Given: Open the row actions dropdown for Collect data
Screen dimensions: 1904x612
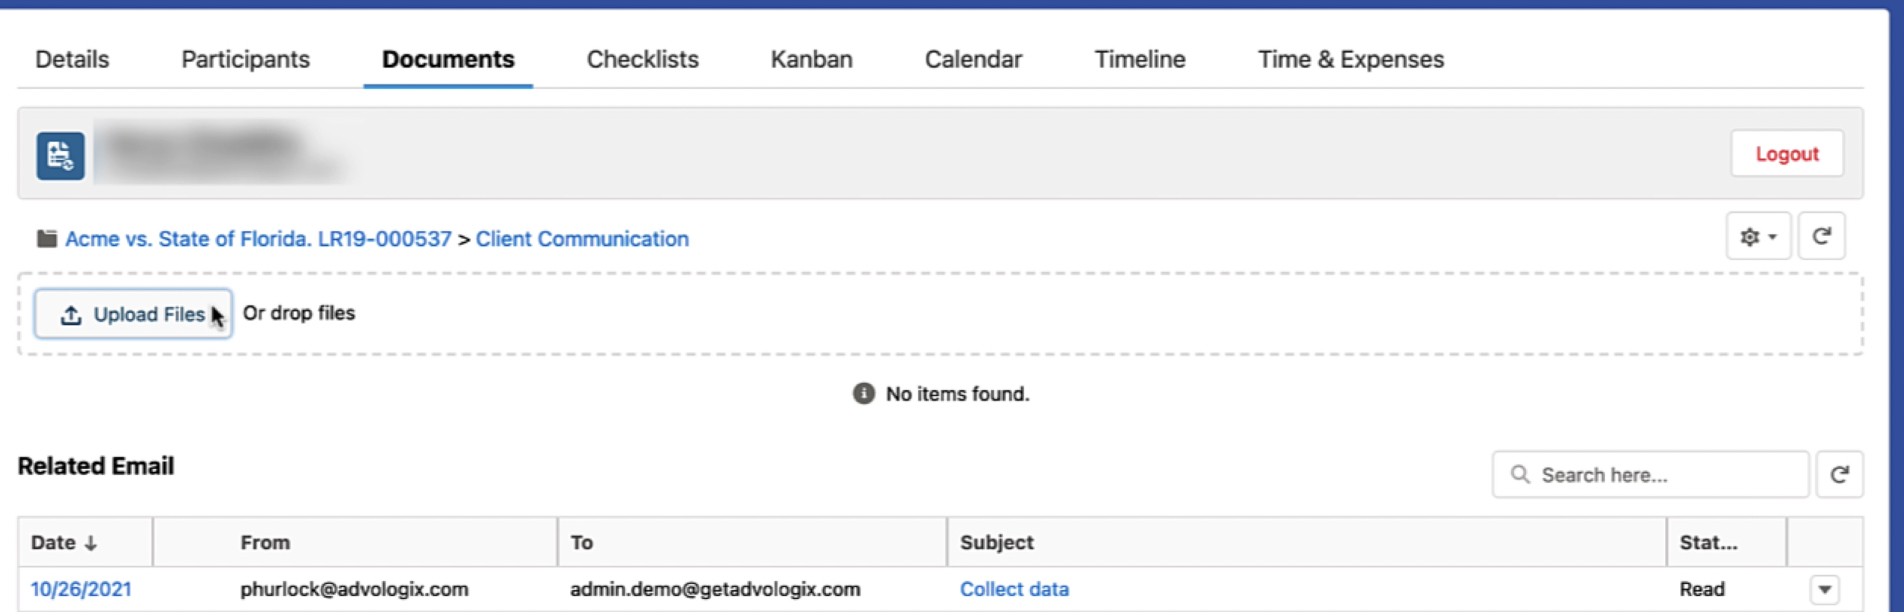Looking at the screenshot, I should [1824, 590].
